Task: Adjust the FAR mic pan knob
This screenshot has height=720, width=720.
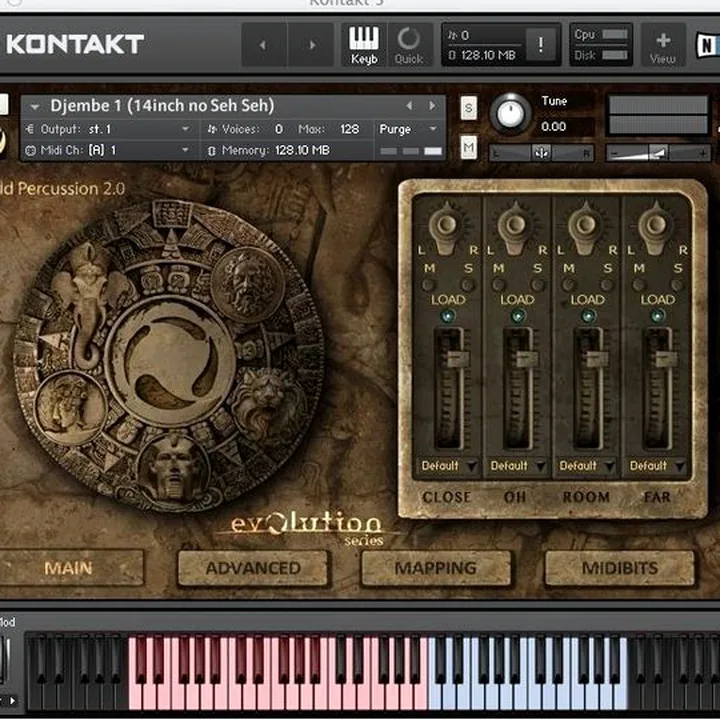Action: (x=656, y=226)
